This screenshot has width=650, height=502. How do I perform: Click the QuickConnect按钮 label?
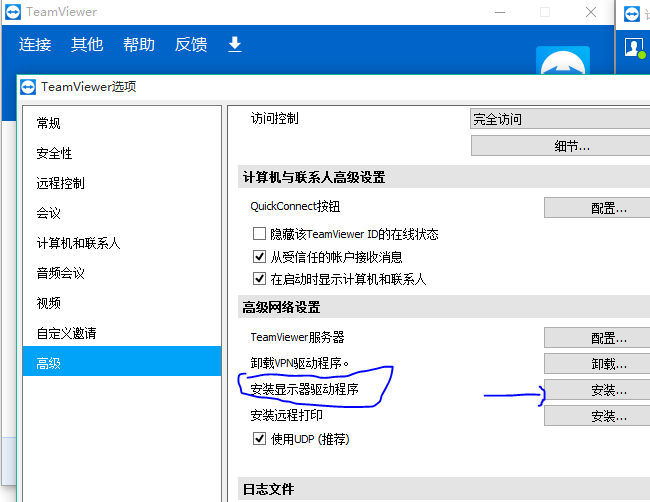coord(295,206)
